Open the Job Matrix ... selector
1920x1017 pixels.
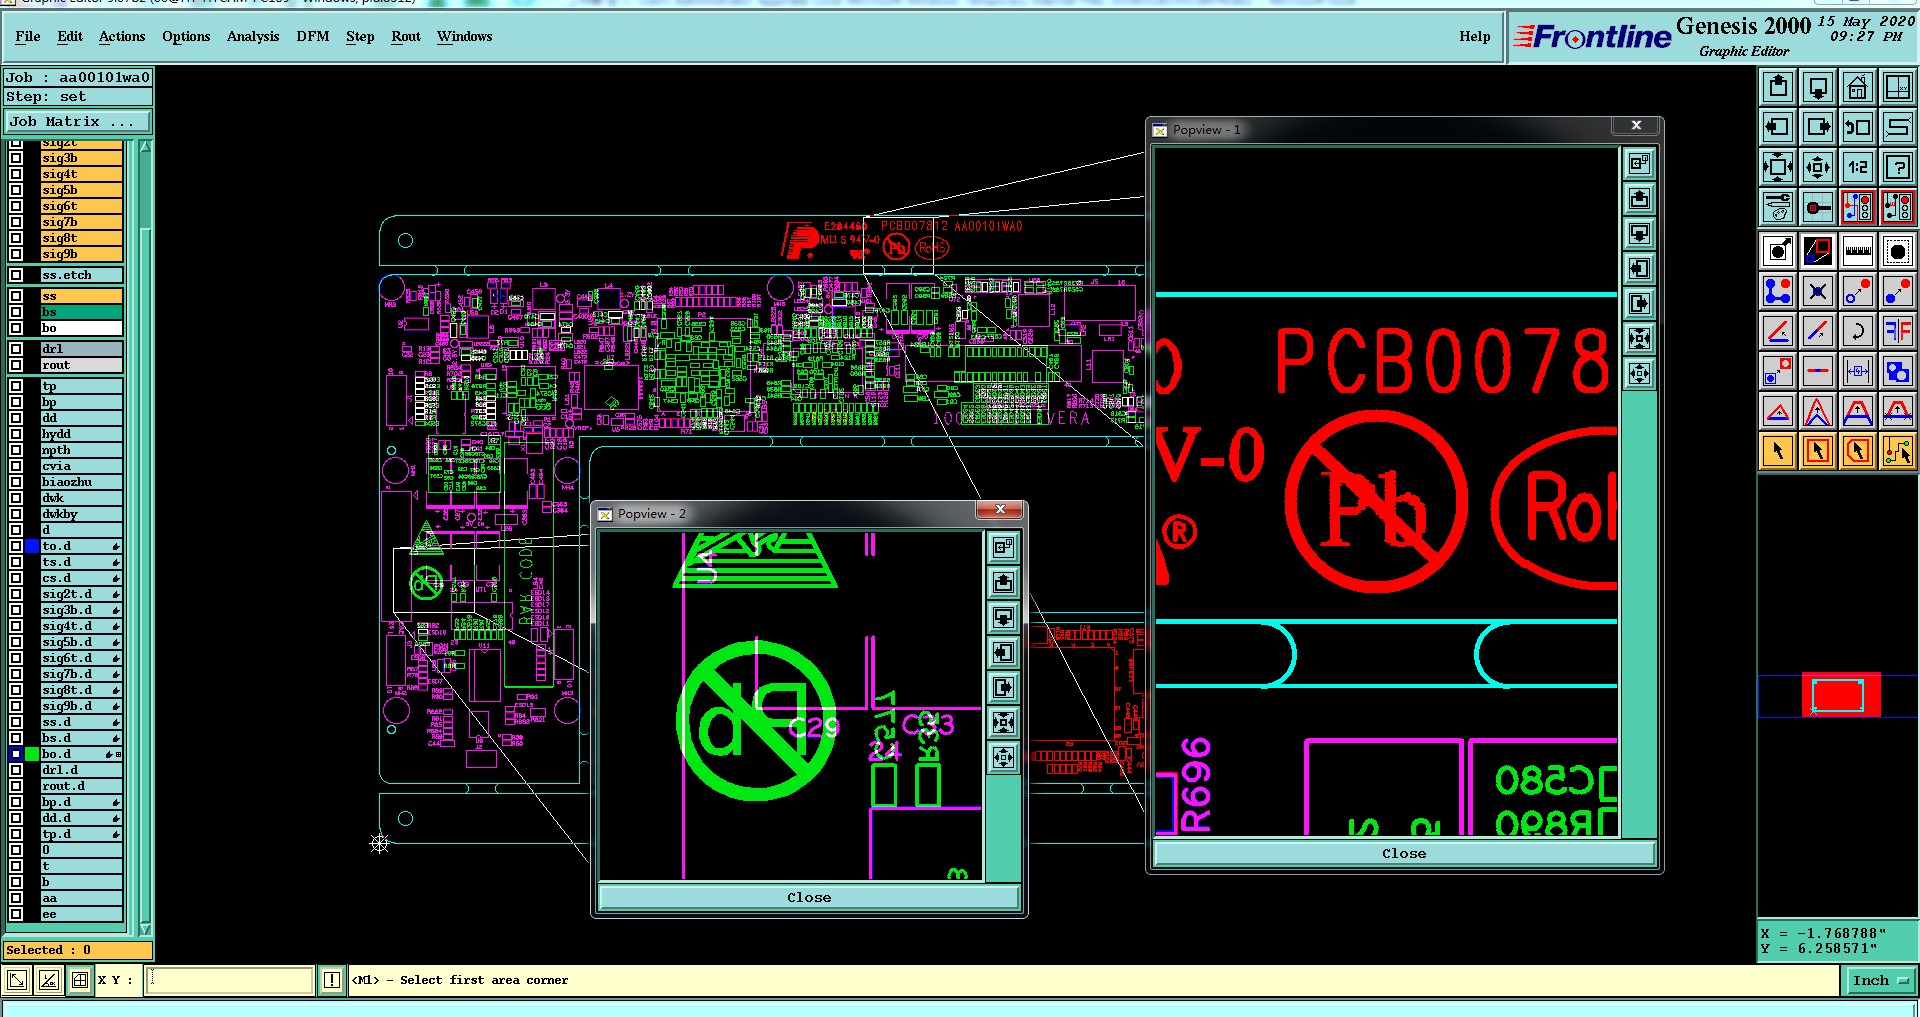click(78, 121)
